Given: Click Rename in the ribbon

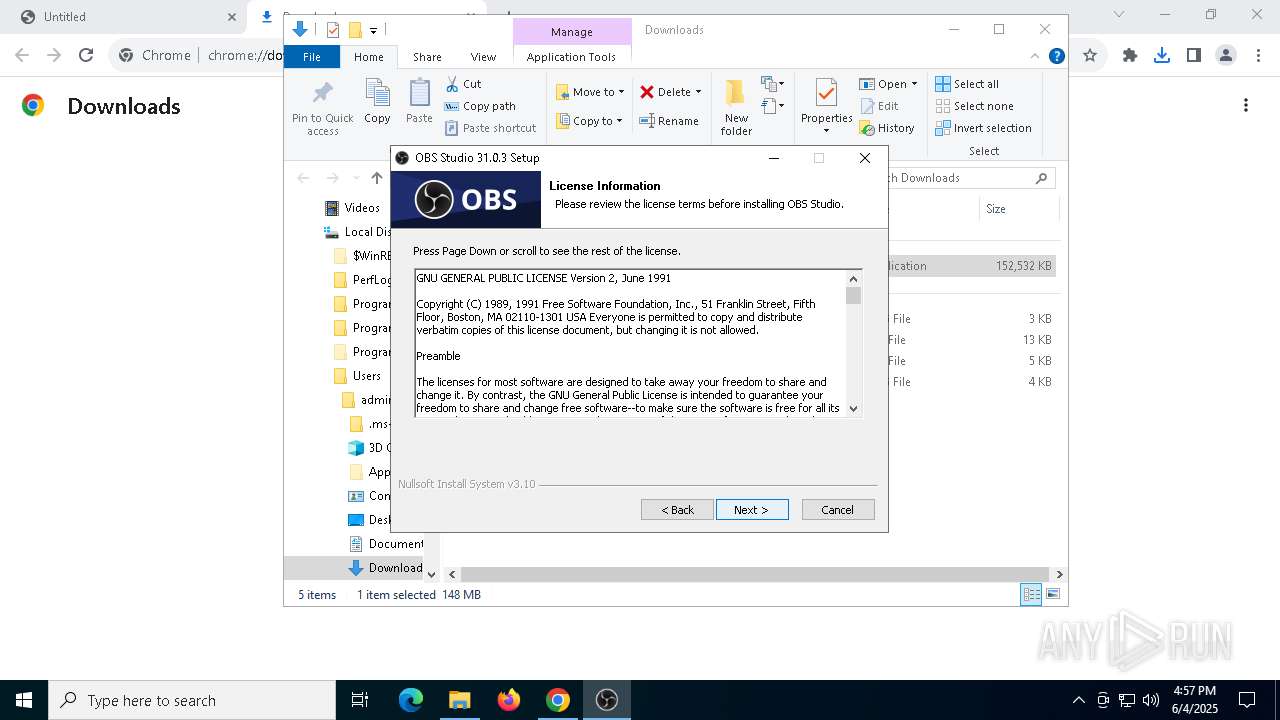Looking at the screenshot, I should coord(669,121).
